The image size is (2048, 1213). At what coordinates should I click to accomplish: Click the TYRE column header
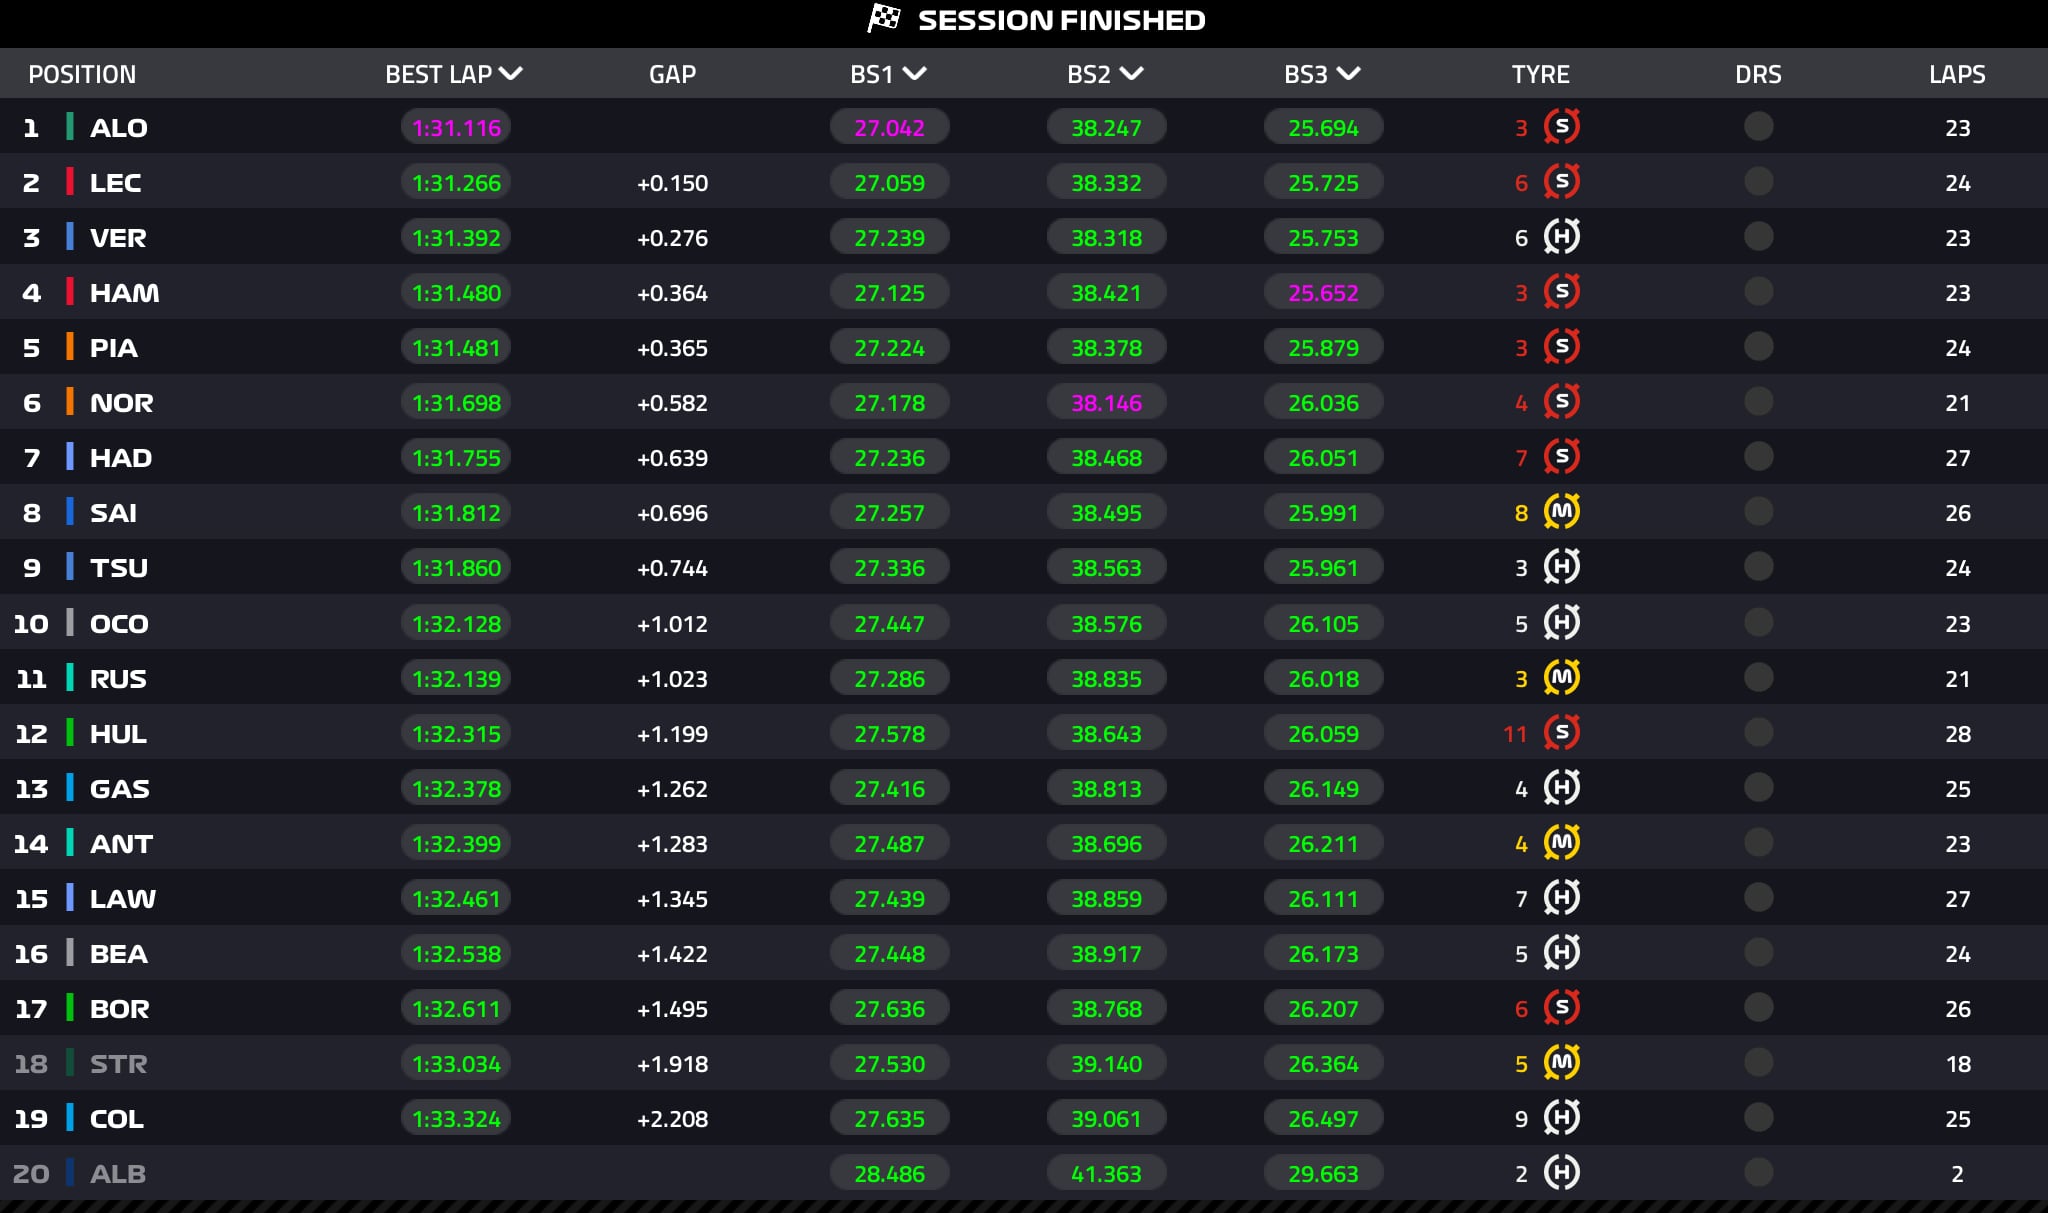pos(1540,74)
